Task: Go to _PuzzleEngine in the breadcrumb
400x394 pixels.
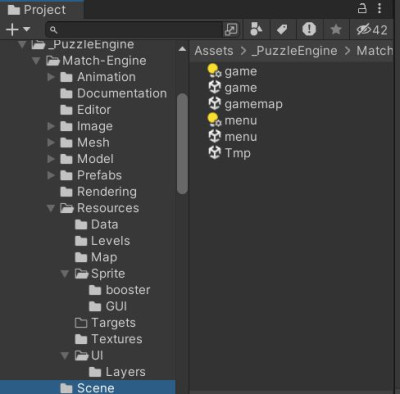Action: pos(294,51)
